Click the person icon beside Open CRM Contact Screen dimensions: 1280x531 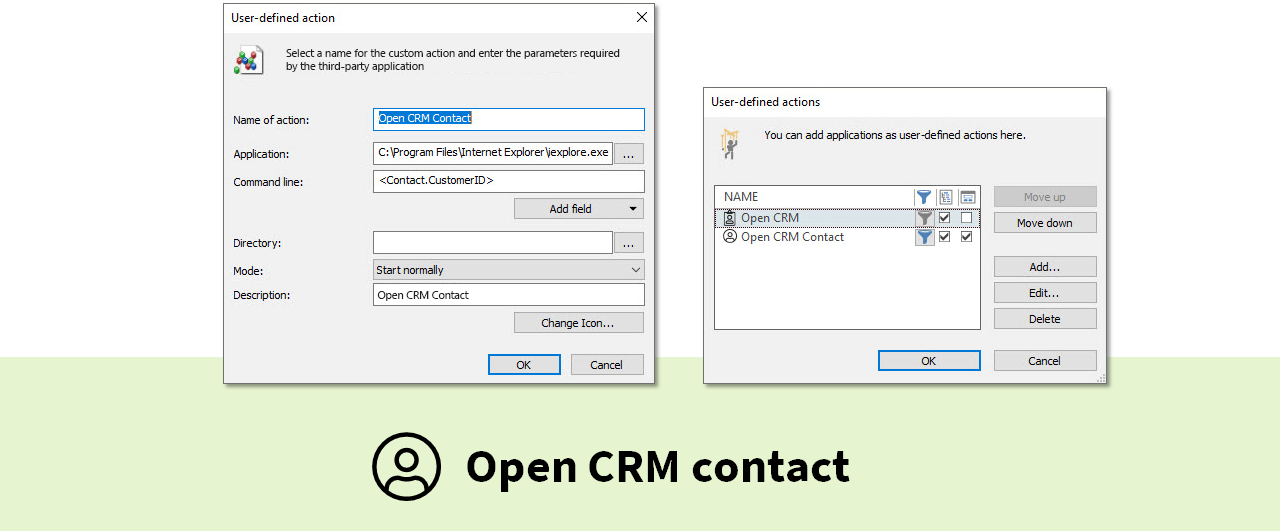coord(730,237)
